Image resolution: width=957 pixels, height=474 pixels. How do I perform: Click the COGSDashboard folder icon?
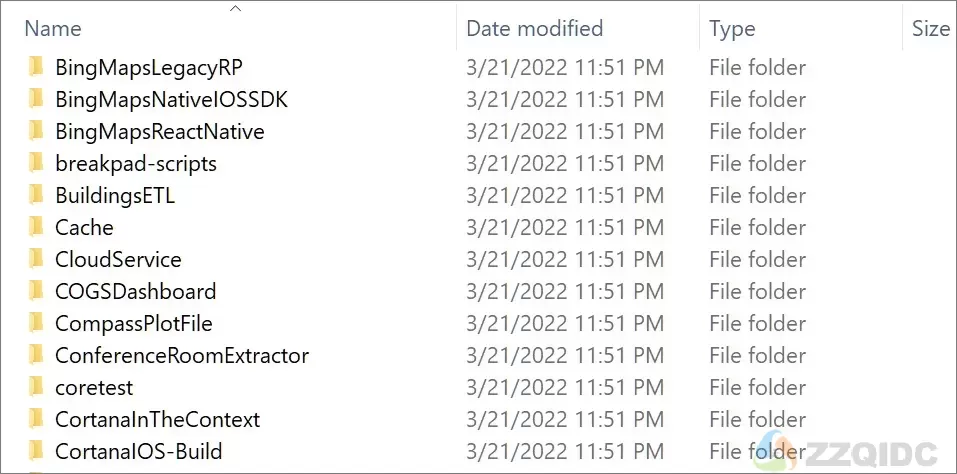coord(37,292)
